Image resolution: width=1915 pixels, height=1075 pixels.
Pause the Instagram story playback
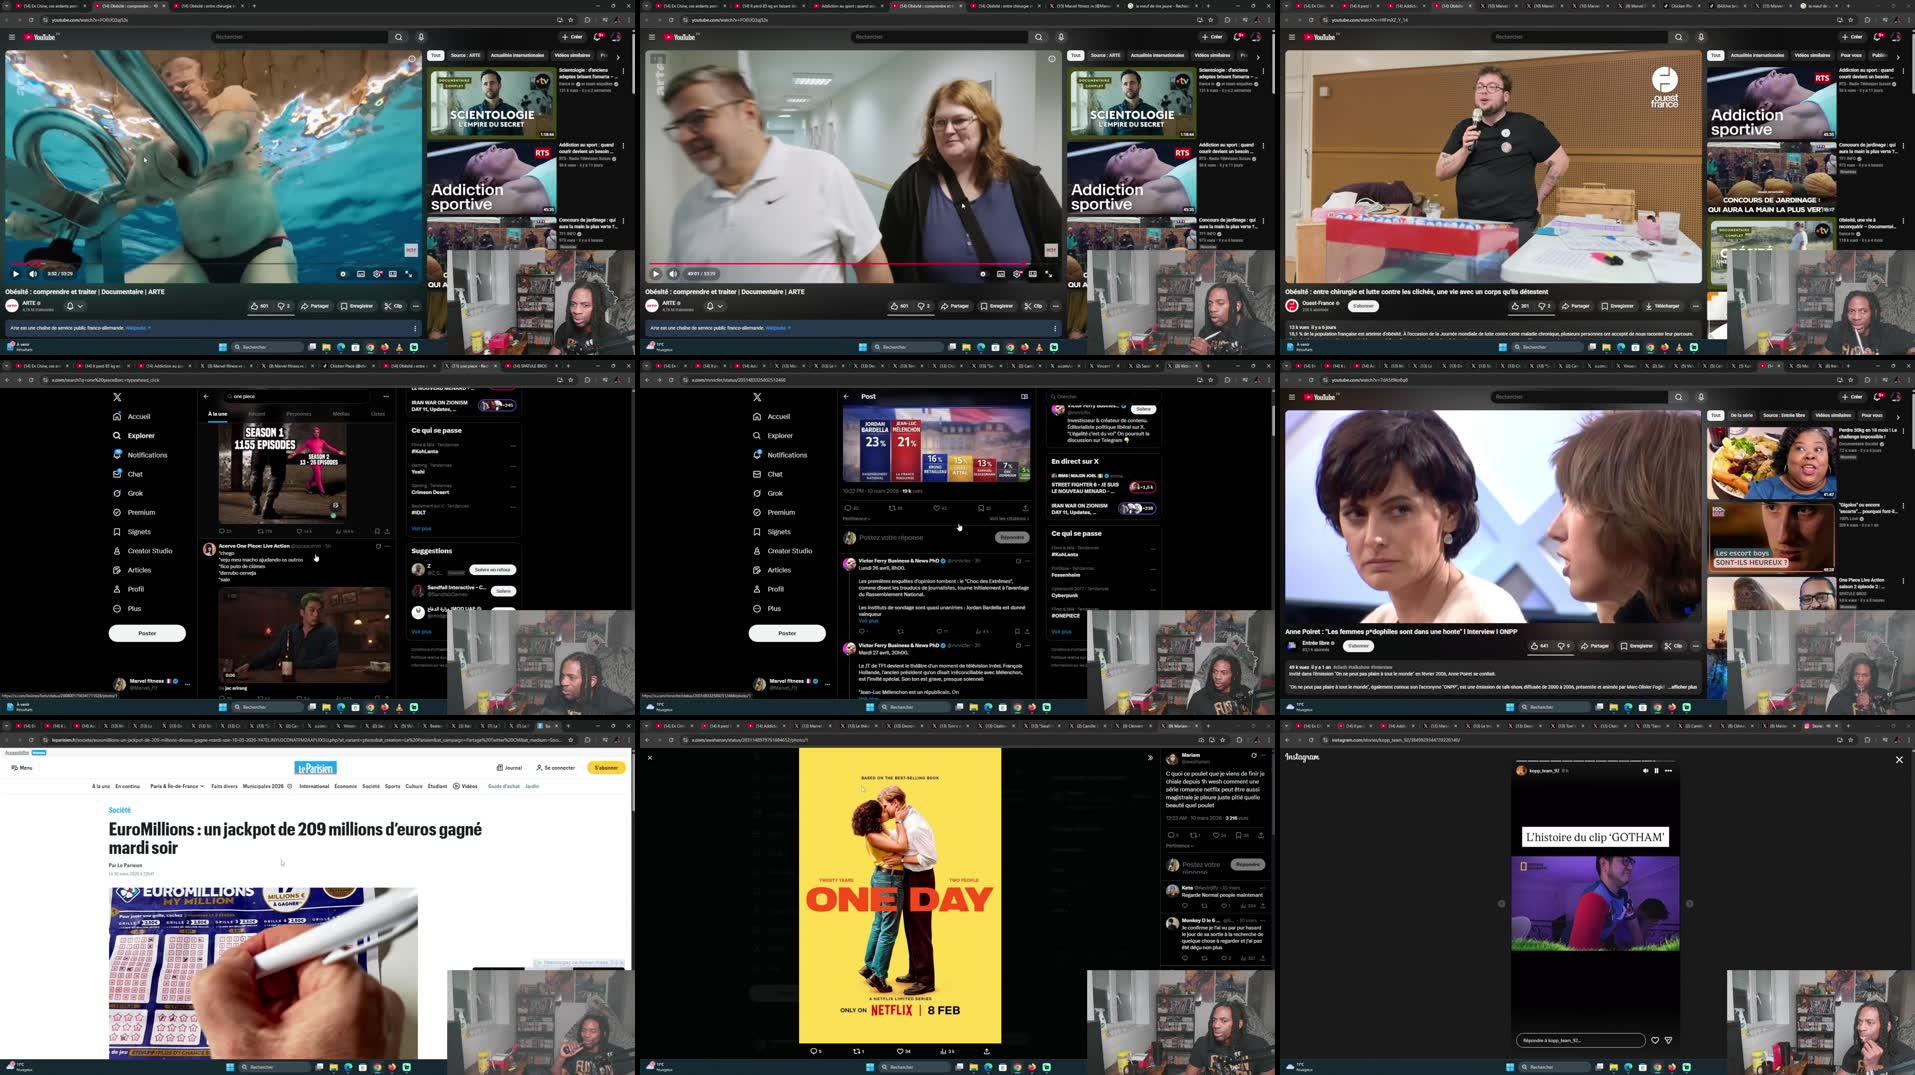pyautogui.click(x=1656, y=771)
